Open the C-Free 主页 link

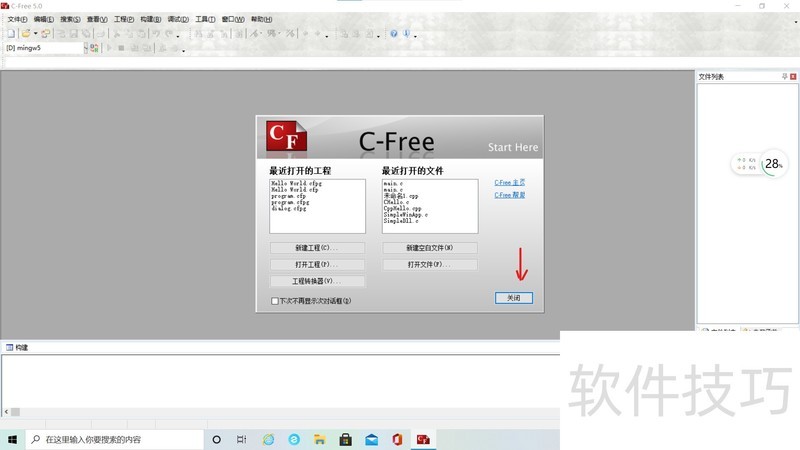coord(510,183)
